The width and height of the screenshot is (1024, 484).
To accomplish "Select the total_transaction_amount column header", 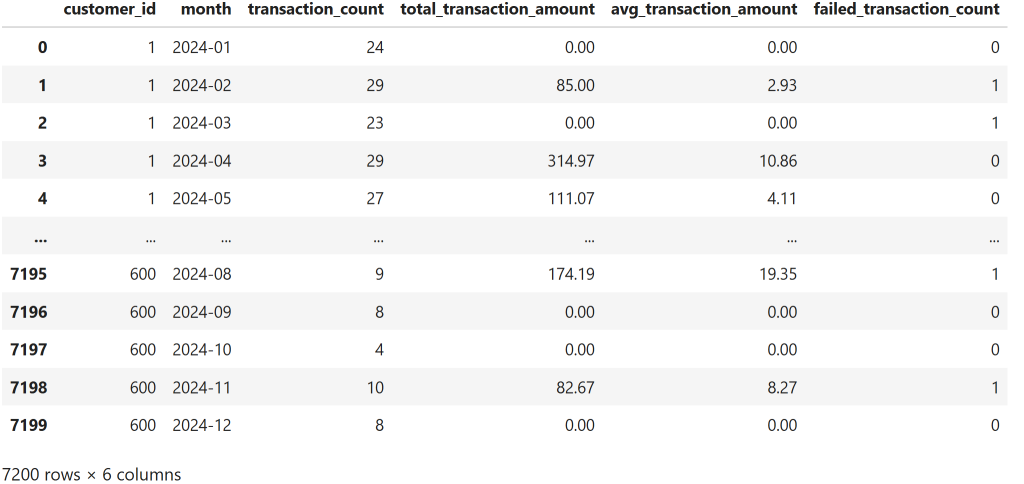I will (497, 9).
